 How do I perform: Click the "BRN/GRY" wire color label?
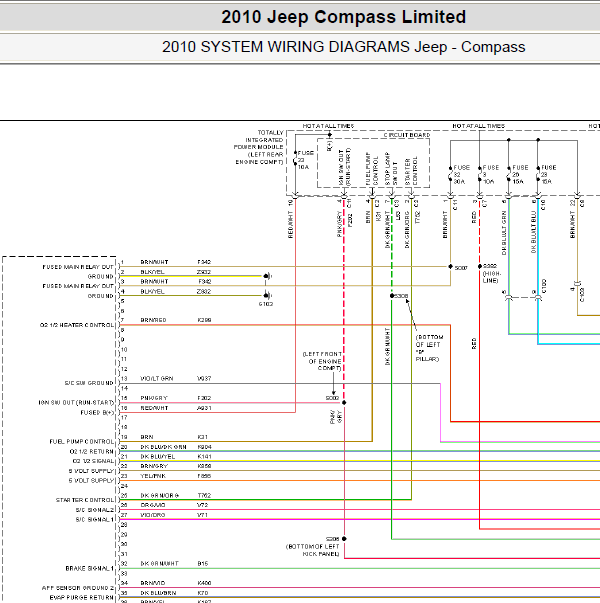click(154, 466)
